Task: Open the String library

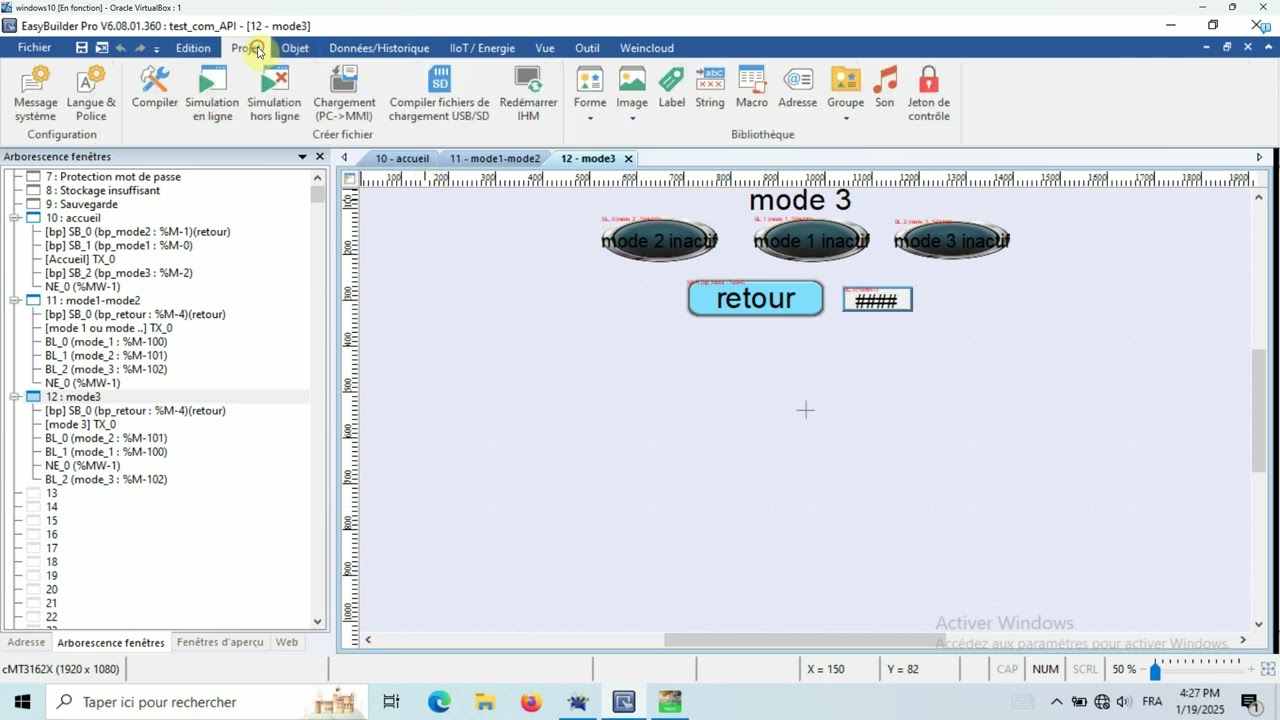Action: point(710,88)
